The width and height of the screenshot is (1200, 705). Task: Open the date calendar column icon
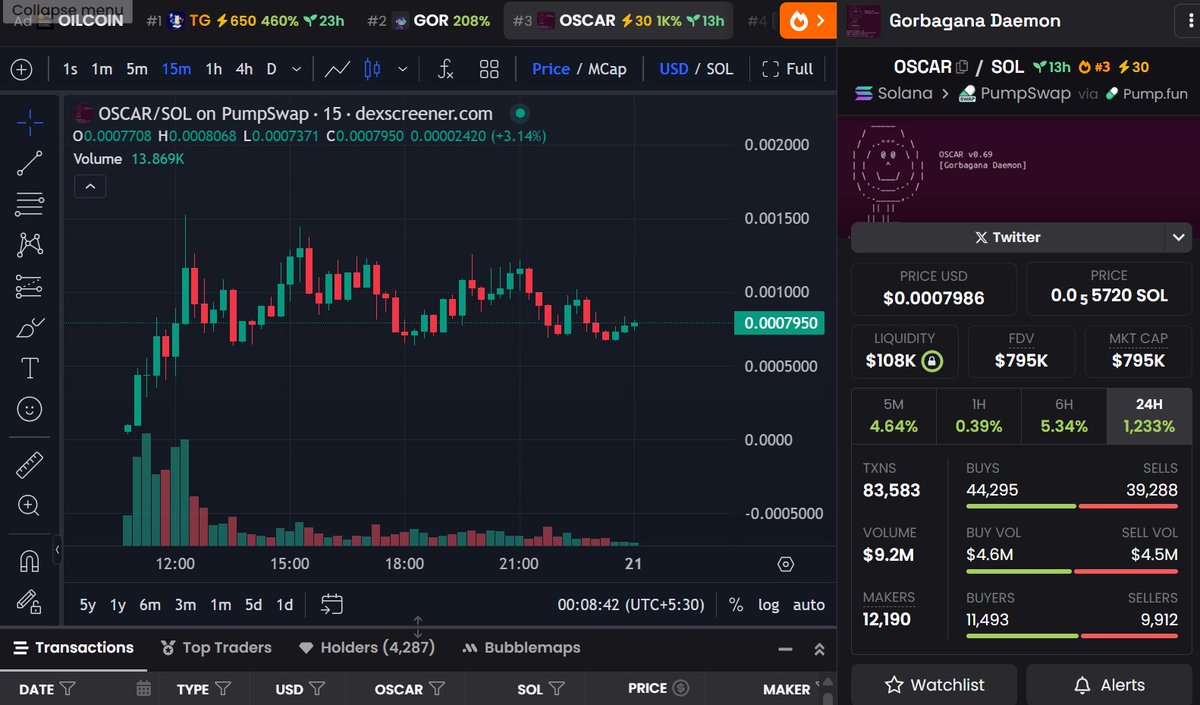click(x=143, y=688)
